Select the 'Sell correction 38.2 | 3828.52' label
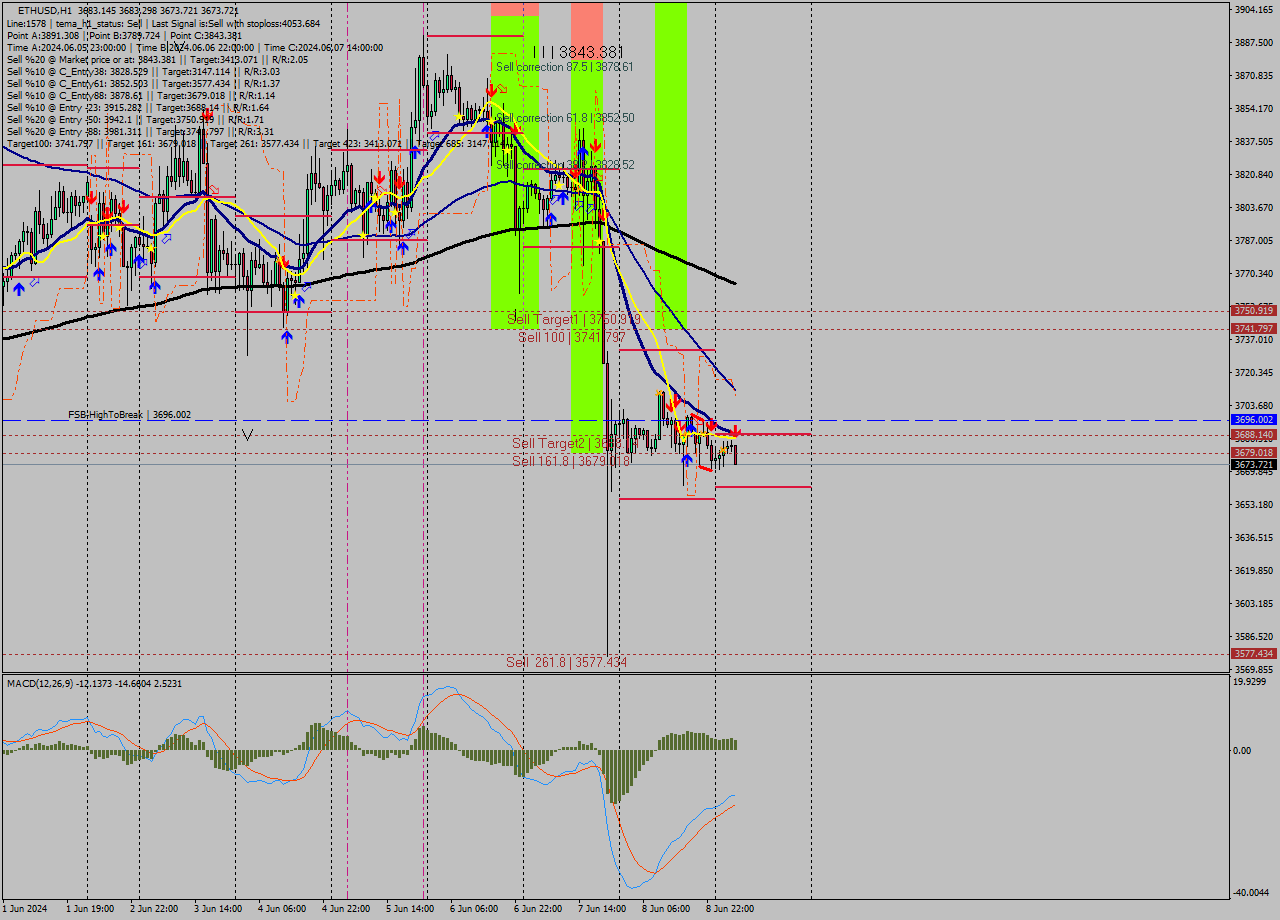The image size is (1280, 920). [565, 164]
